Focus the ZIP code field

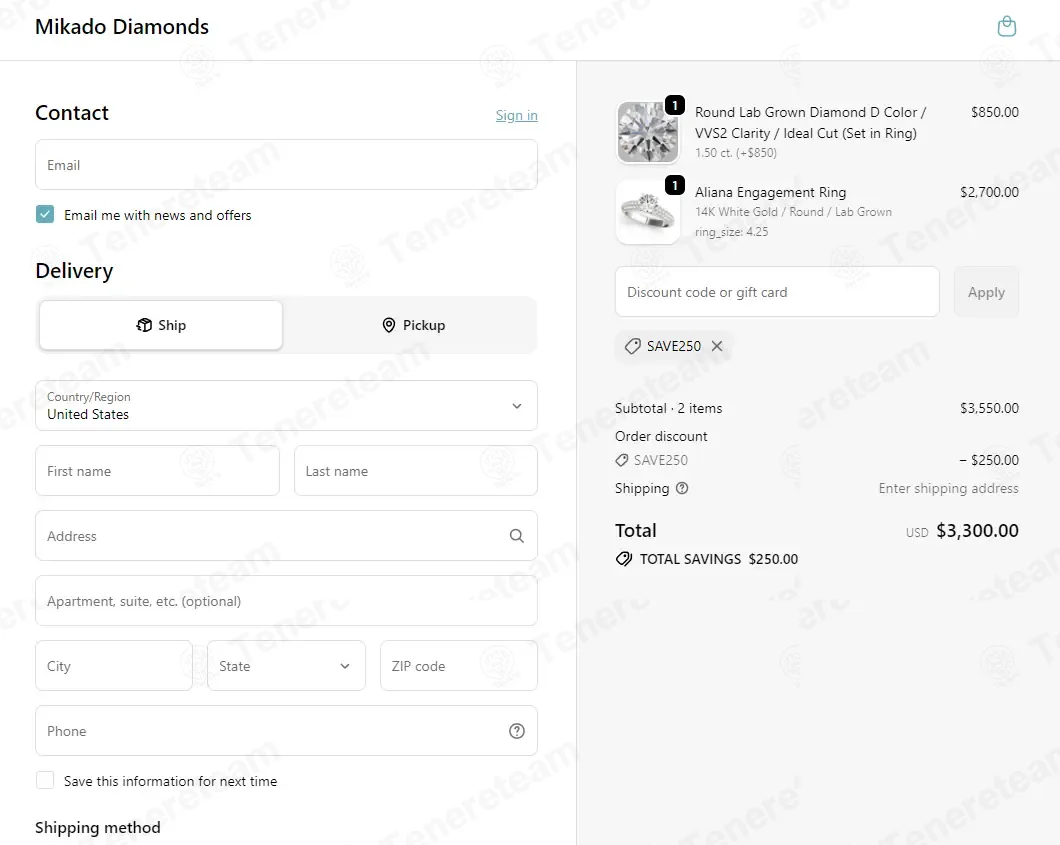click(458, 666)
